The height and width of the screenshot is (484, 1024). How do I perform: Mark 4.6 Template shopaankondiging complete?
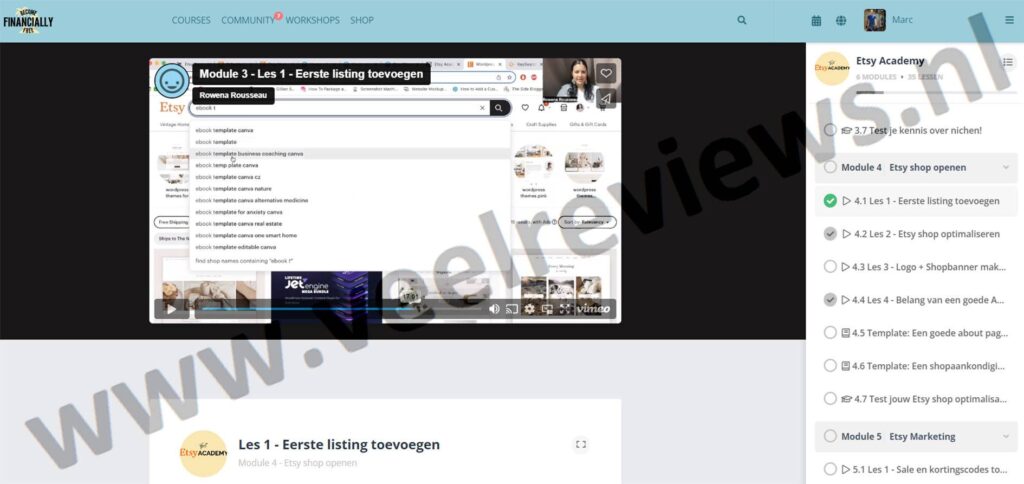click(830, 366)
